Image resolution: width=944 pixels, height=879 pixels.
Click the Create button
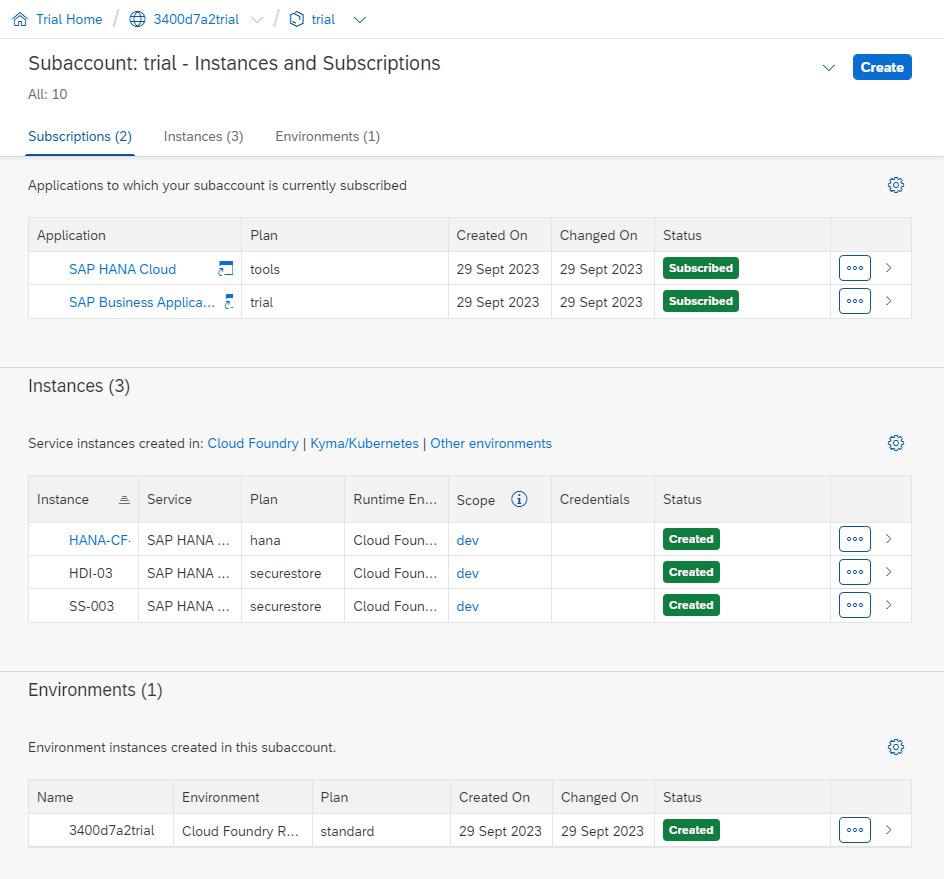[x=882, y=67]
